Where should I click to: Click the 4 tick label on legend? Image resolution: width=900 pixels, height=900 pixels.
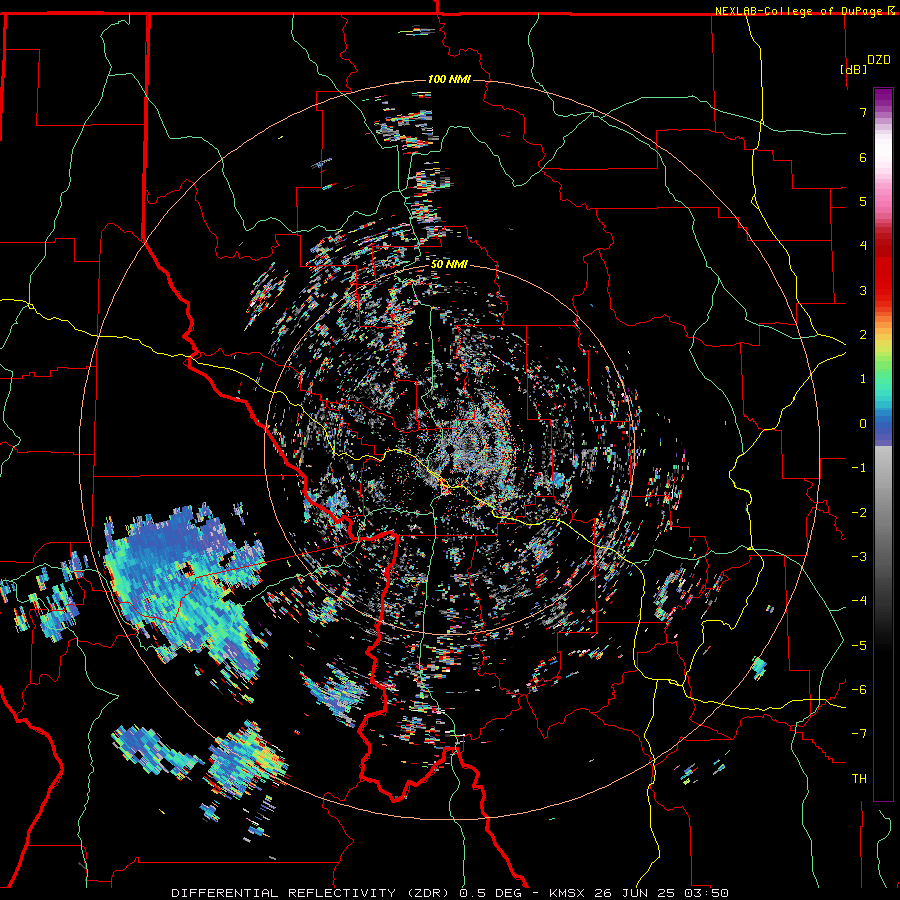pos(863,246)
